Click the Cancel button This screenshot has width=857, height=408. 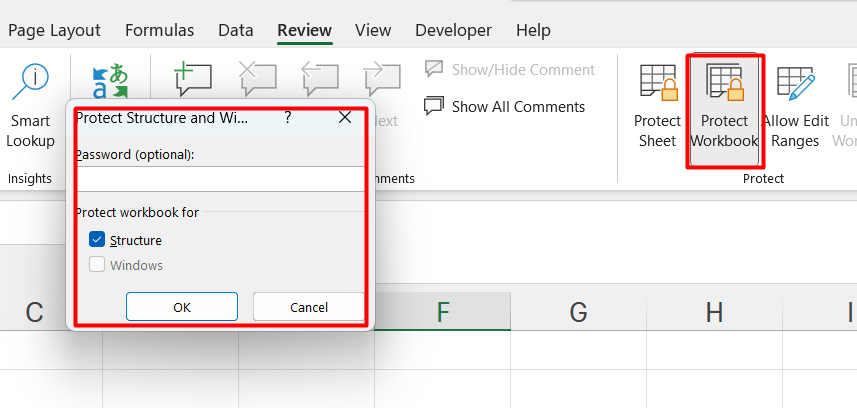tap(308, 307)
